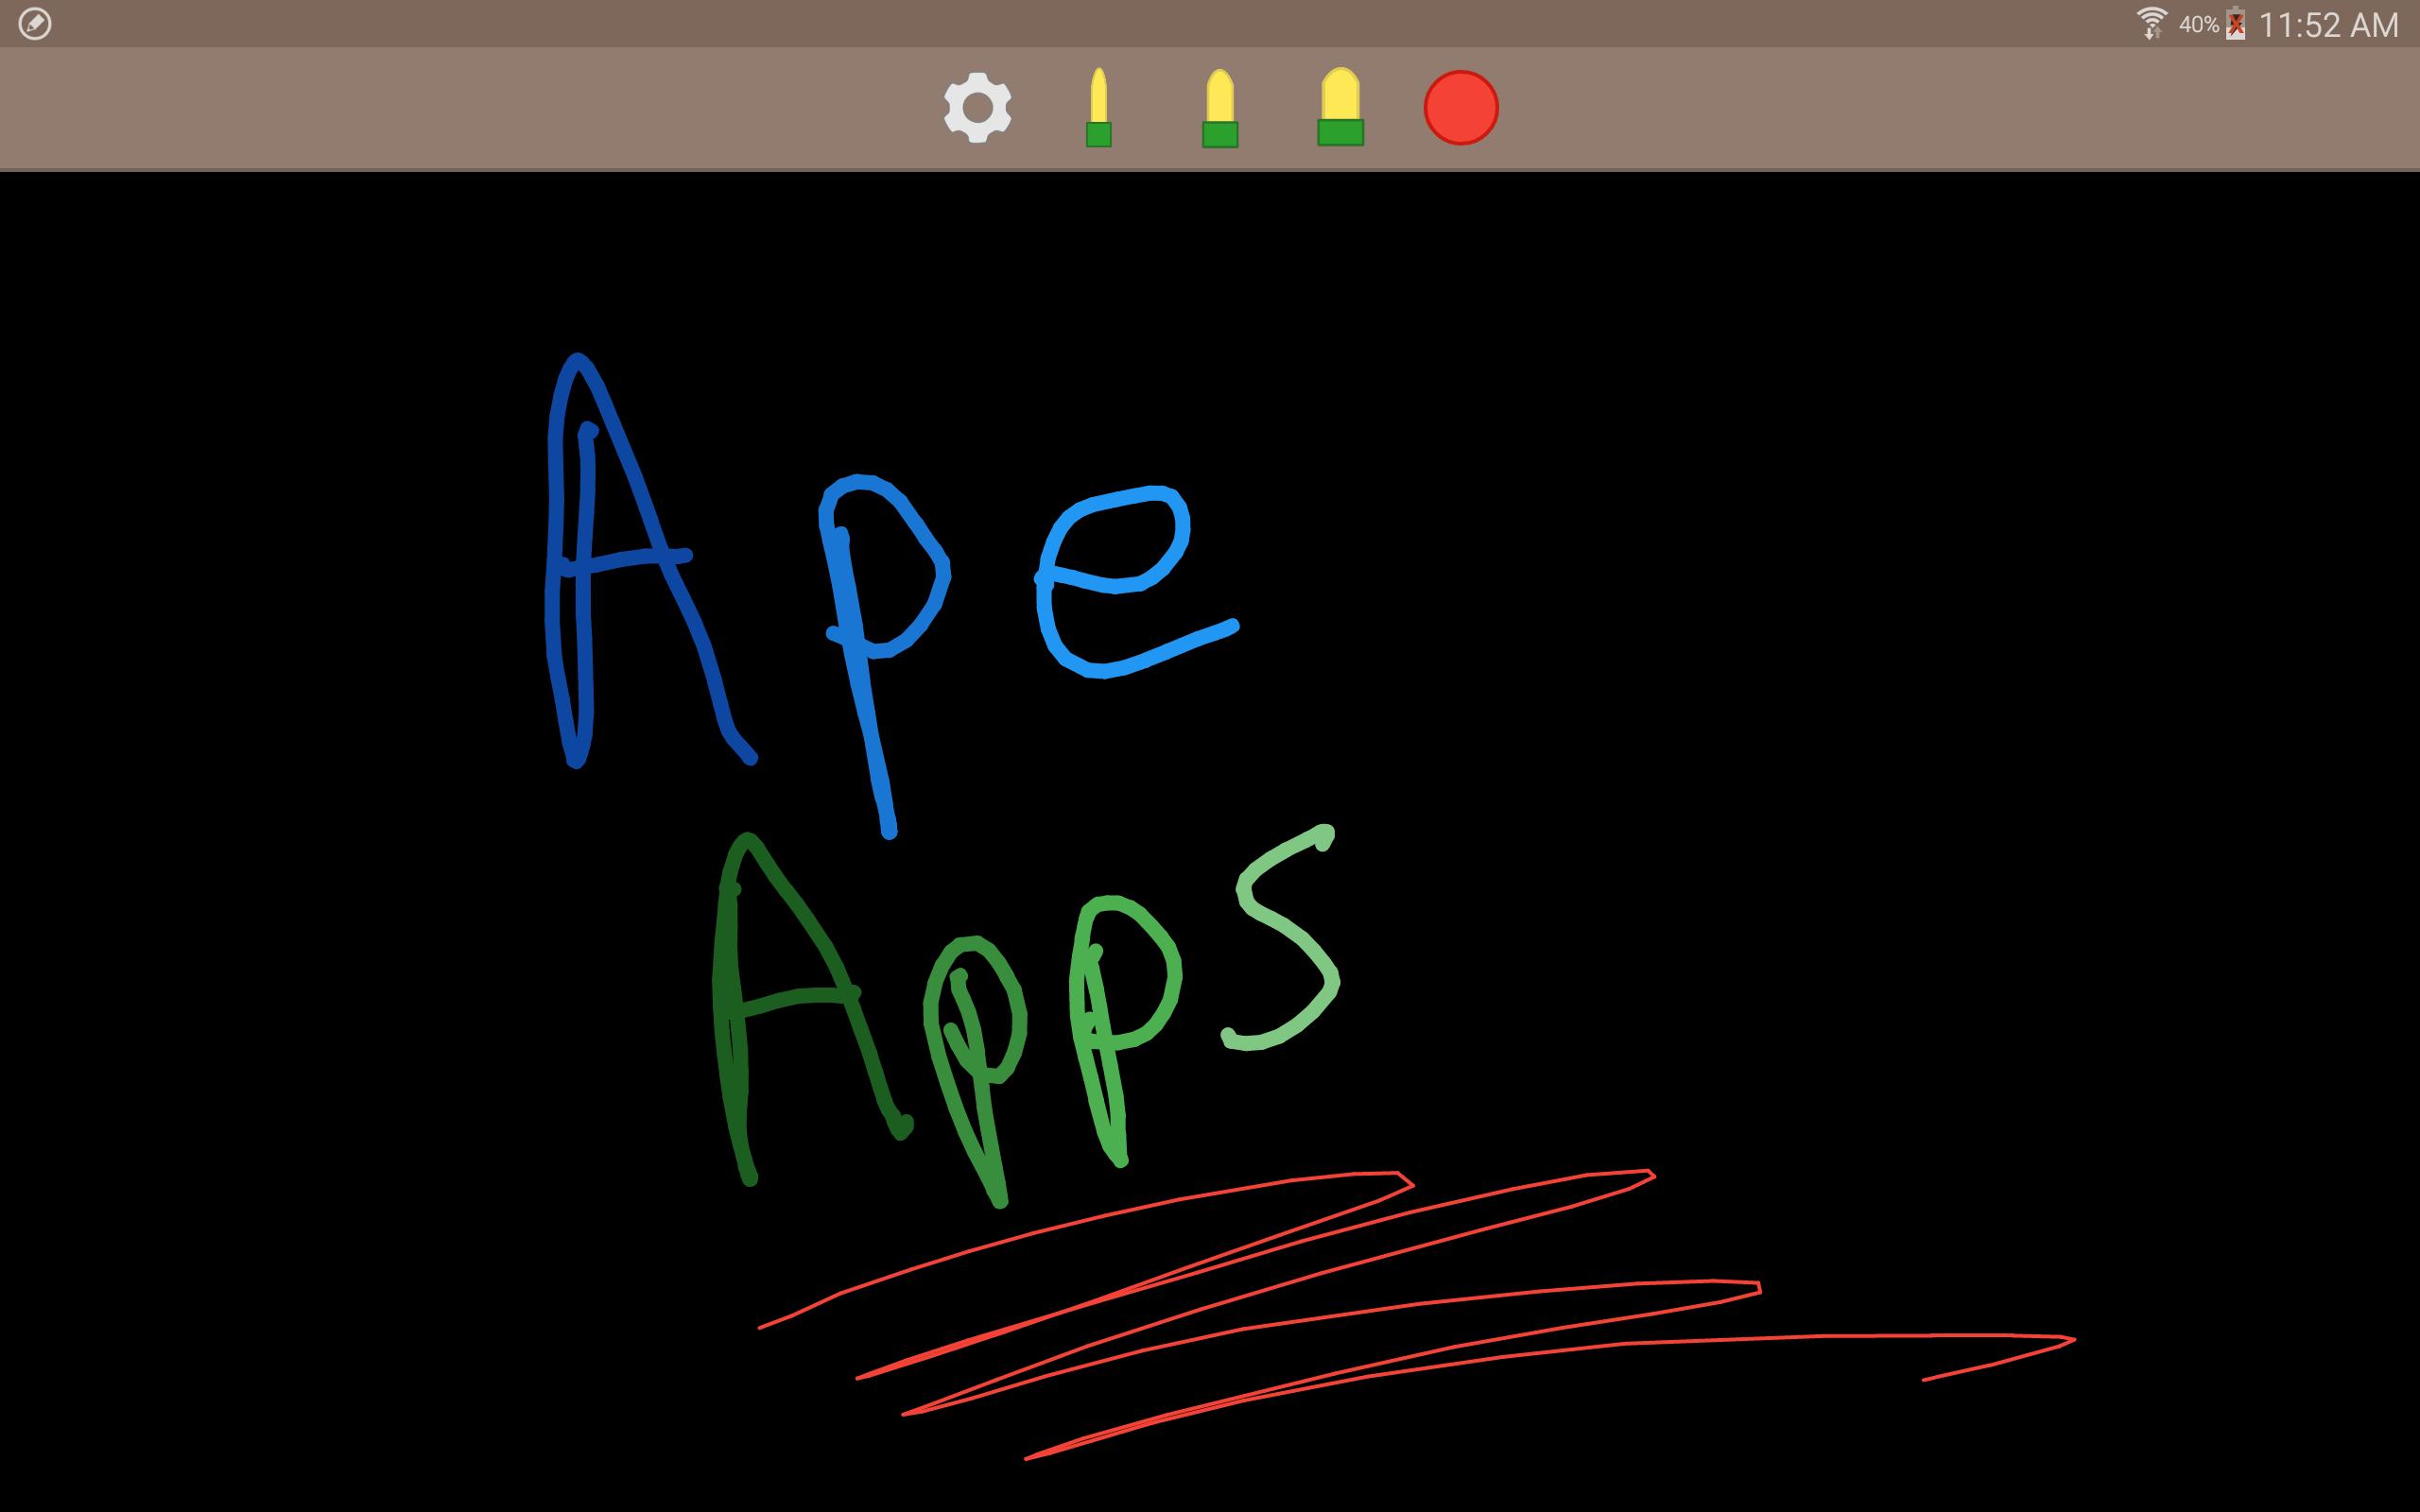Select the medium crayon brush size
The image size is (2420, 1512).
click(1219, 107)
